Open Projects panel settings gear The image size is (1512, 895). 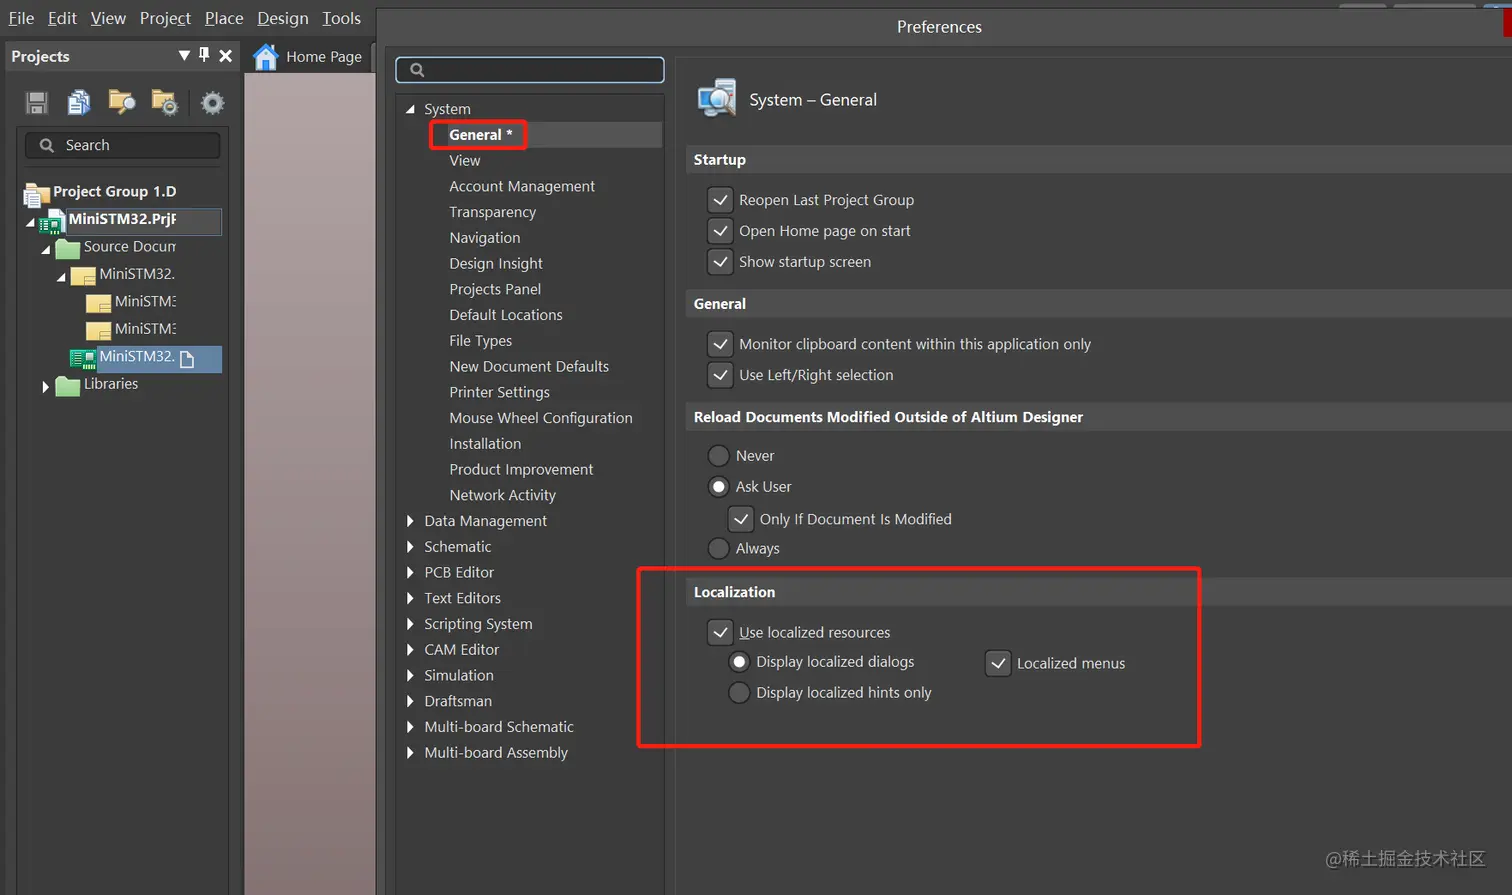point(212,102)
